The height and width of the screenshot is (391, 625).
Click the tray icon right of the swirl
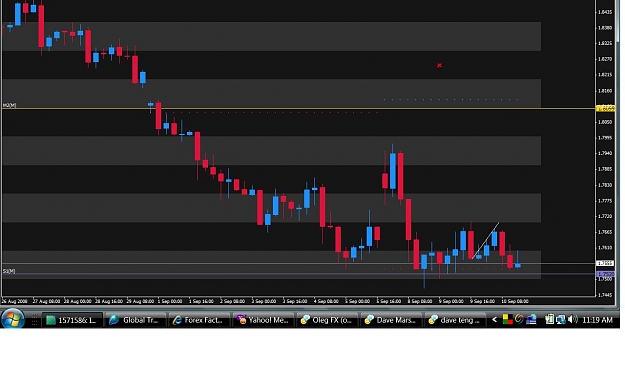click(531, 320)
